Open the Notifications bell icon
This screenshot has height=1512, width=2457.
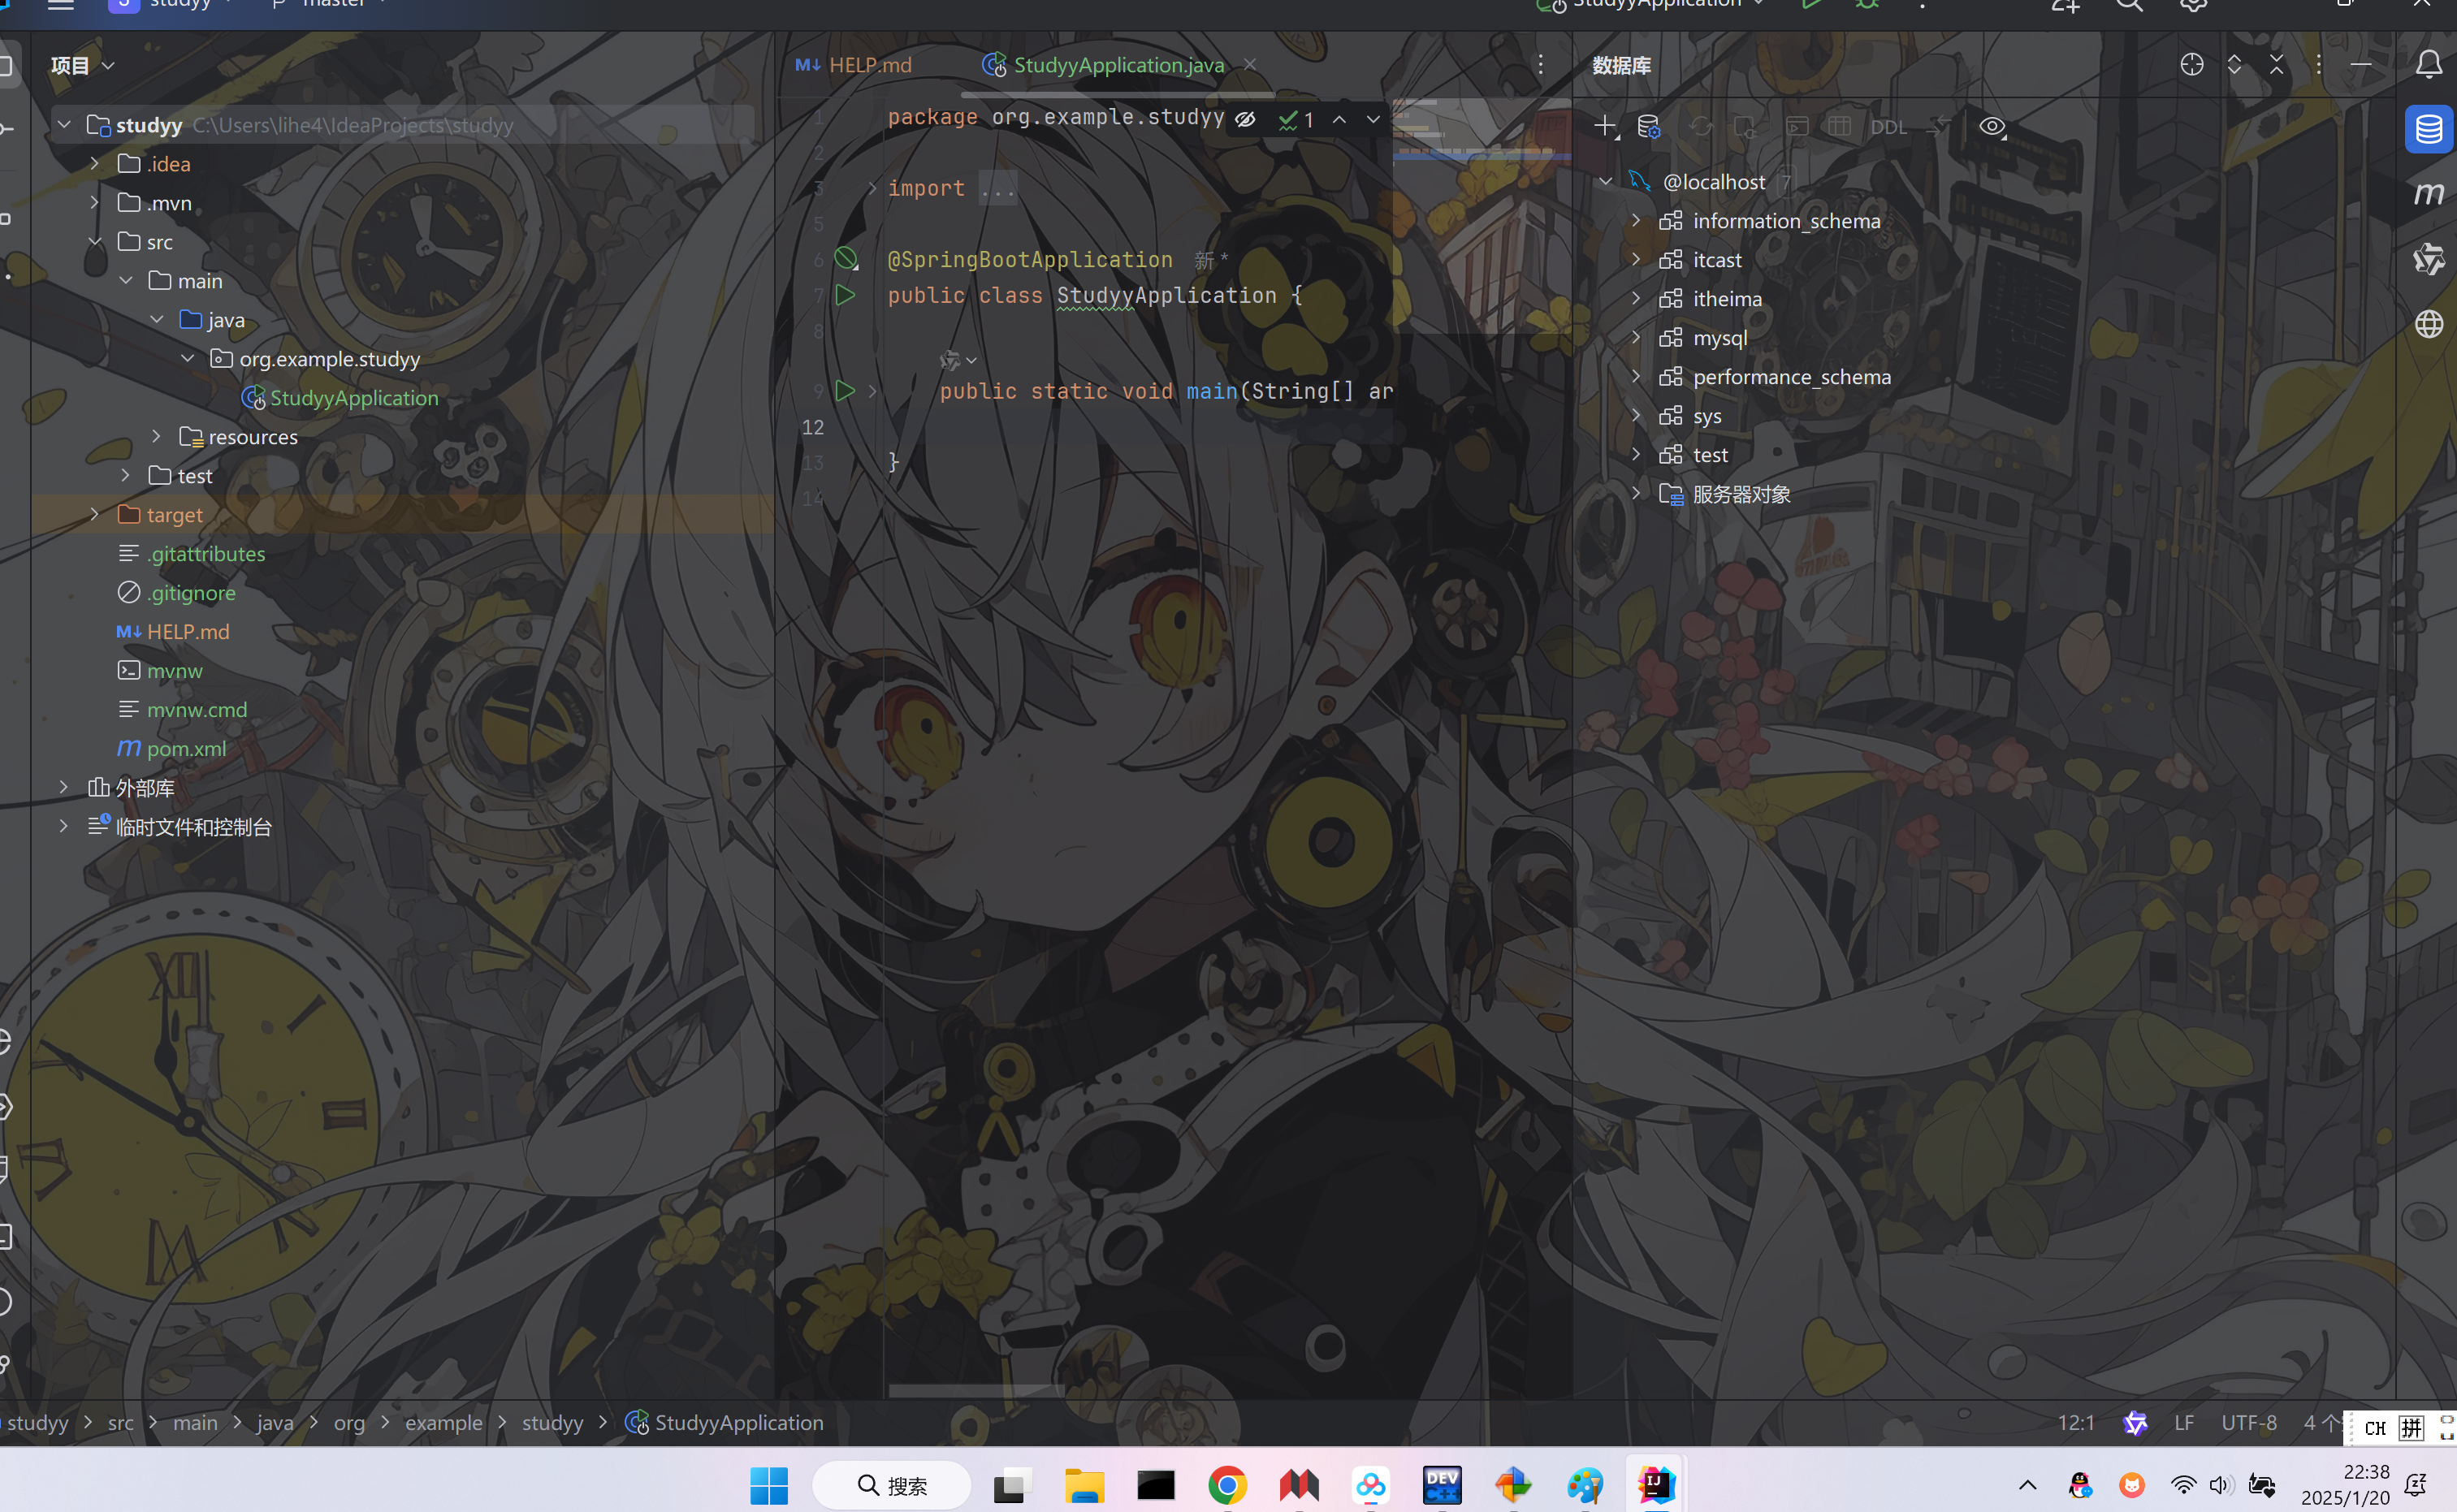pos(2428,64)
